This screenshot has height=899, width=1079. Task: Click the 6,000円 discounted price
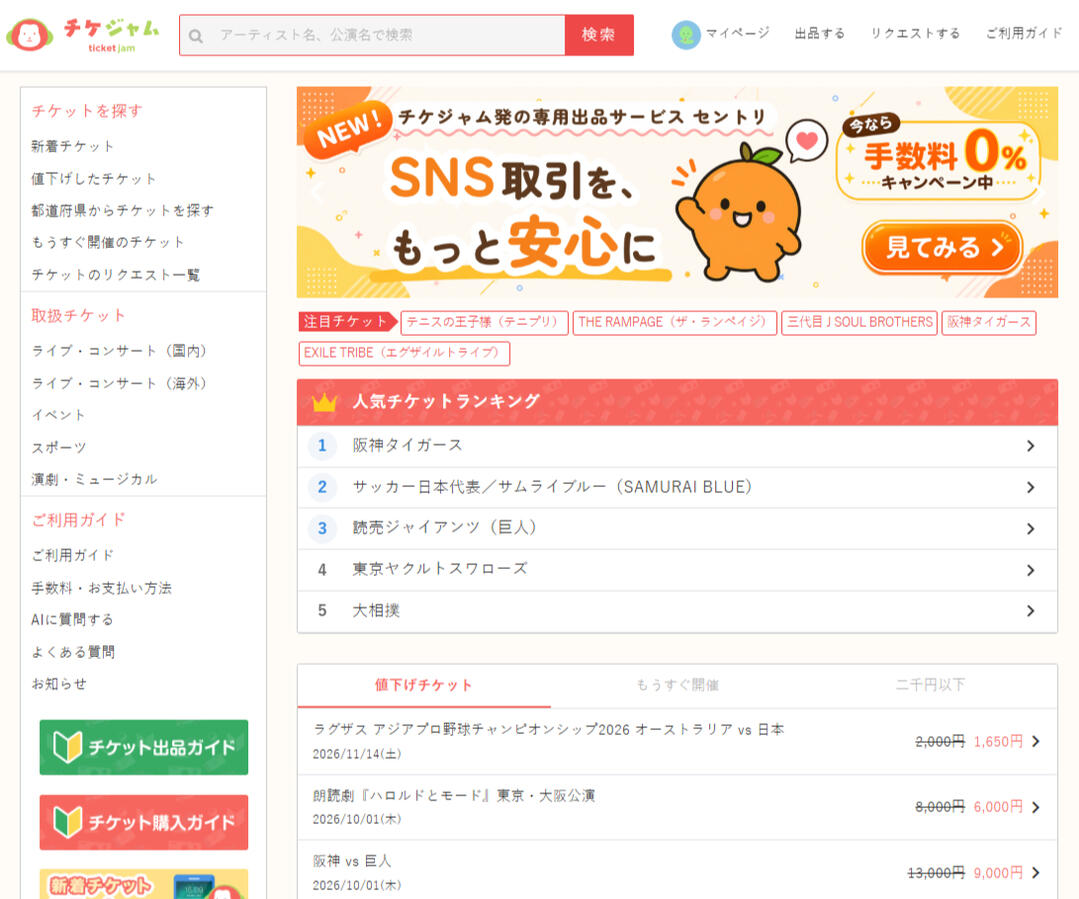point(998,807)
